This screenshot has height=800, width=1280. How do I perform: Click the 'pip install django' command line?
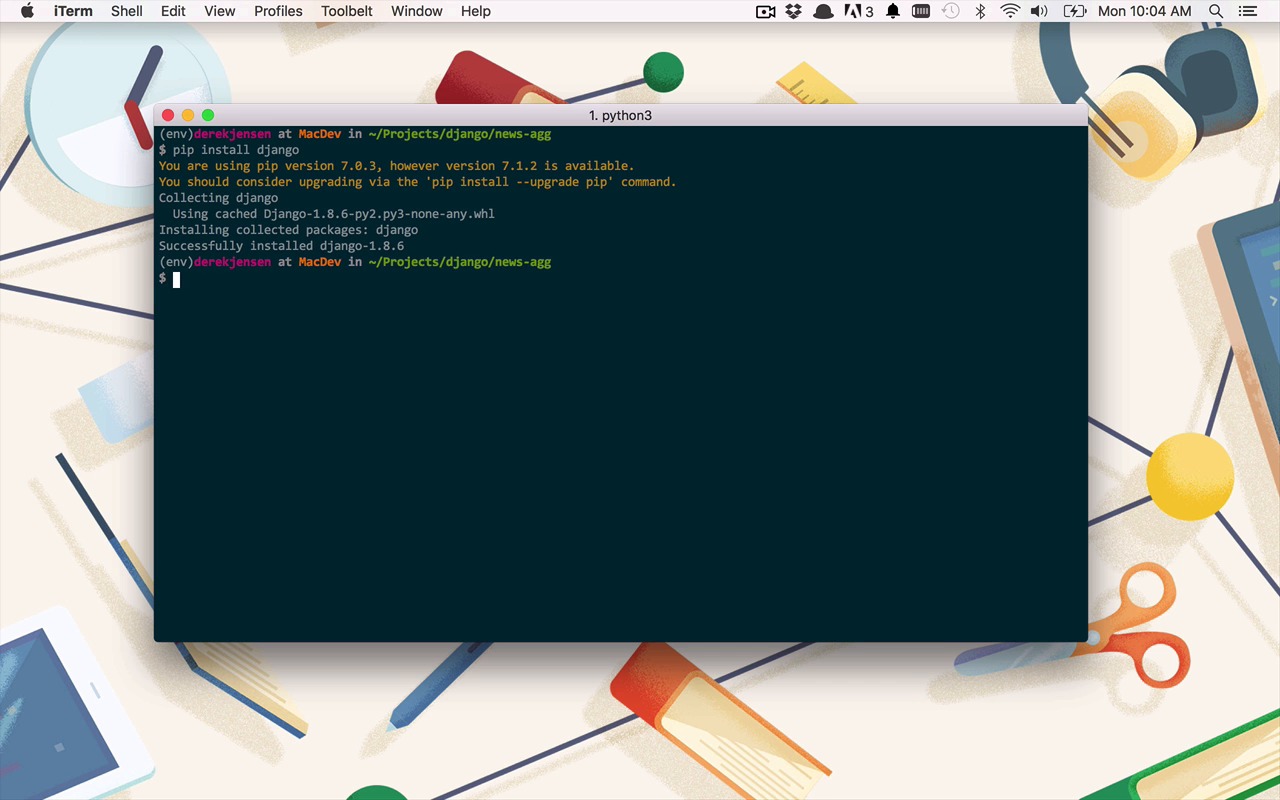pyautogui.click(x=229, y=150)
